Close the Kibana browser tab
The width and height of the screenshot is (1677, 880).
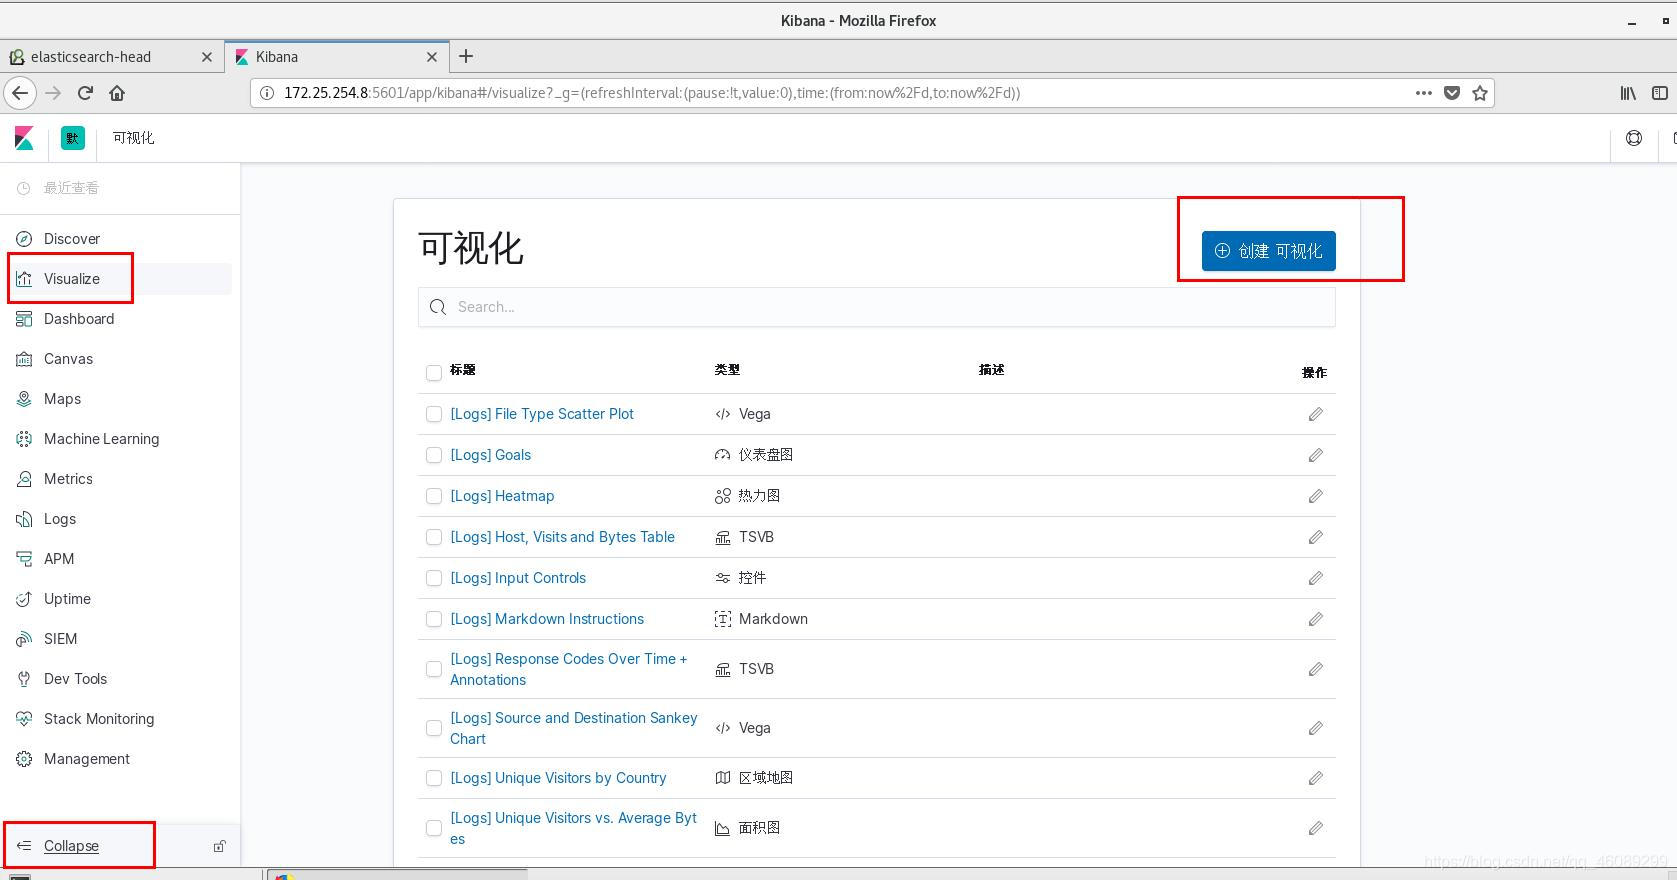click(432, 57)
